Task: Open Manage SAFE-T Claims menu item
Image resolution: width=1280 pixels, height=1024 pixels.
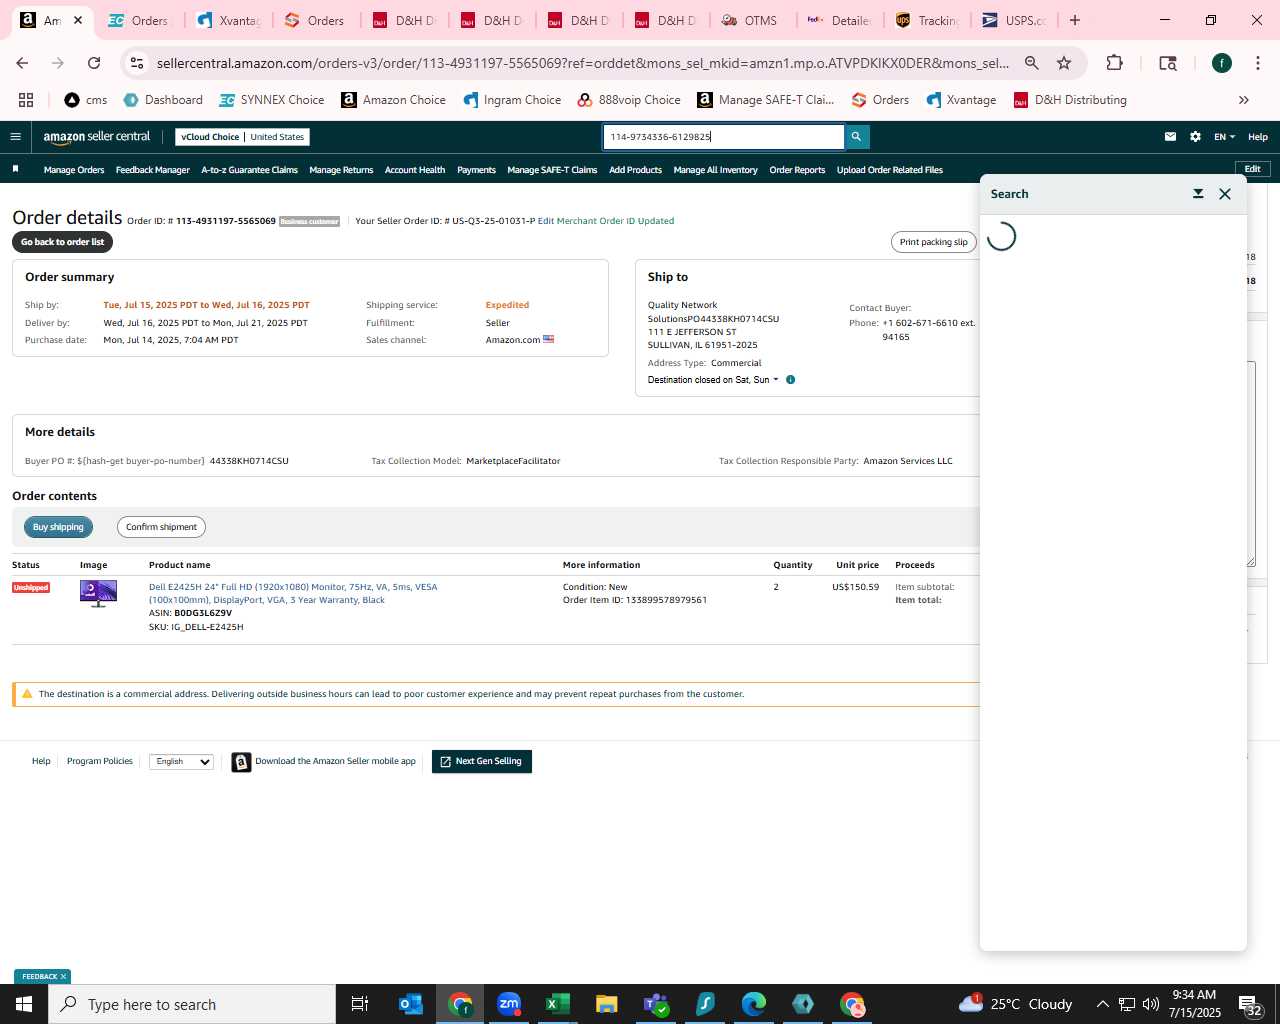Action: (x=552, y=170)
